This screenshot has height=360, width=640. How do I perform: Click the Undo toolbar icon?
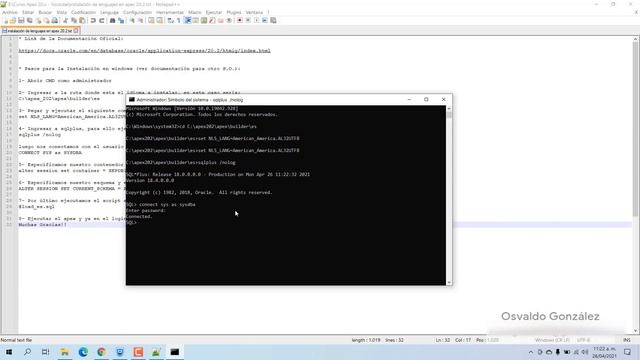[93, 20]
